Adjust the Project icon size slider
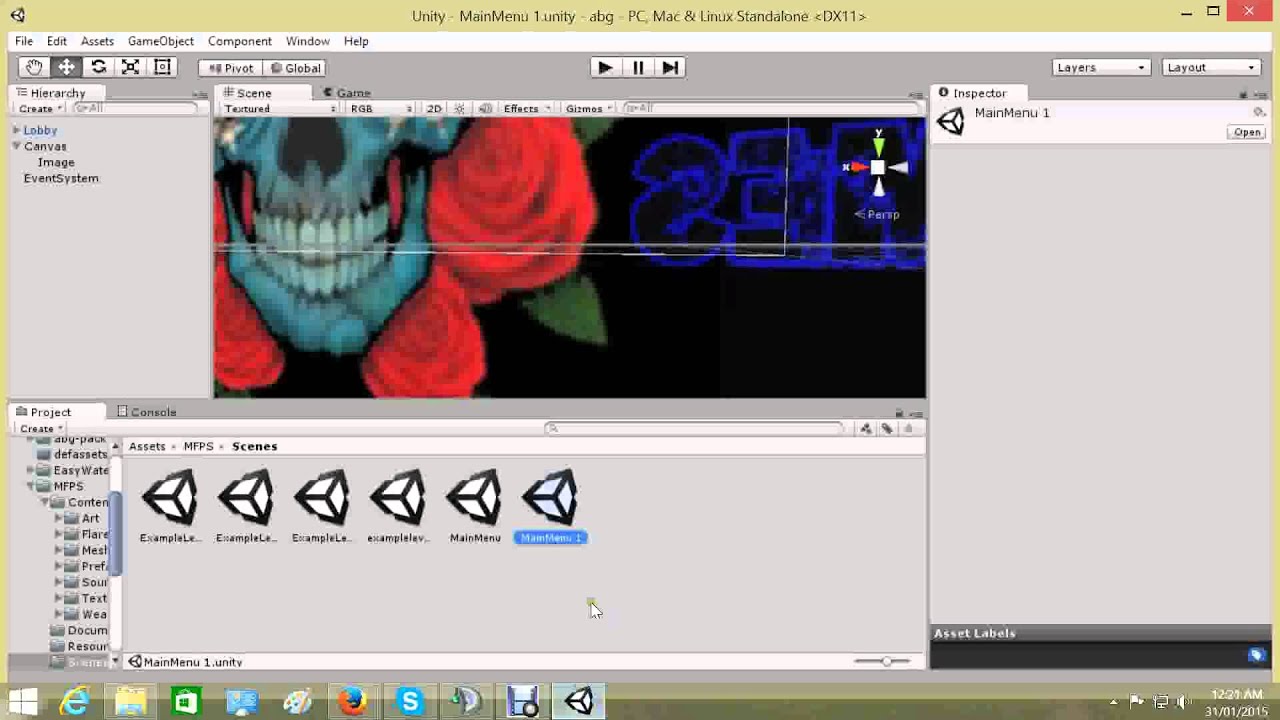Screen dimensions: 1280x720 coord(886,661)
